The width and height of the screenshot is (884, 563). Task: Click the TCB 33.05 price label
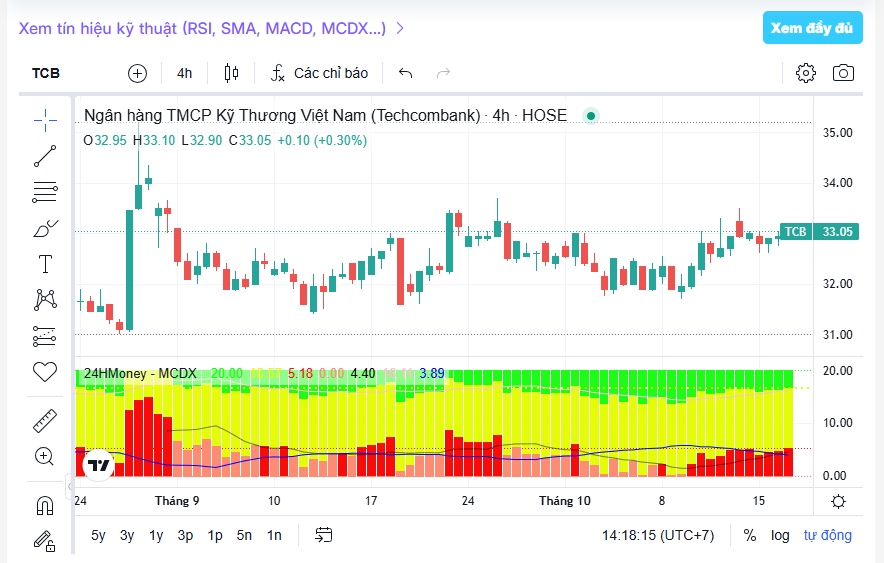pos(819,232)
